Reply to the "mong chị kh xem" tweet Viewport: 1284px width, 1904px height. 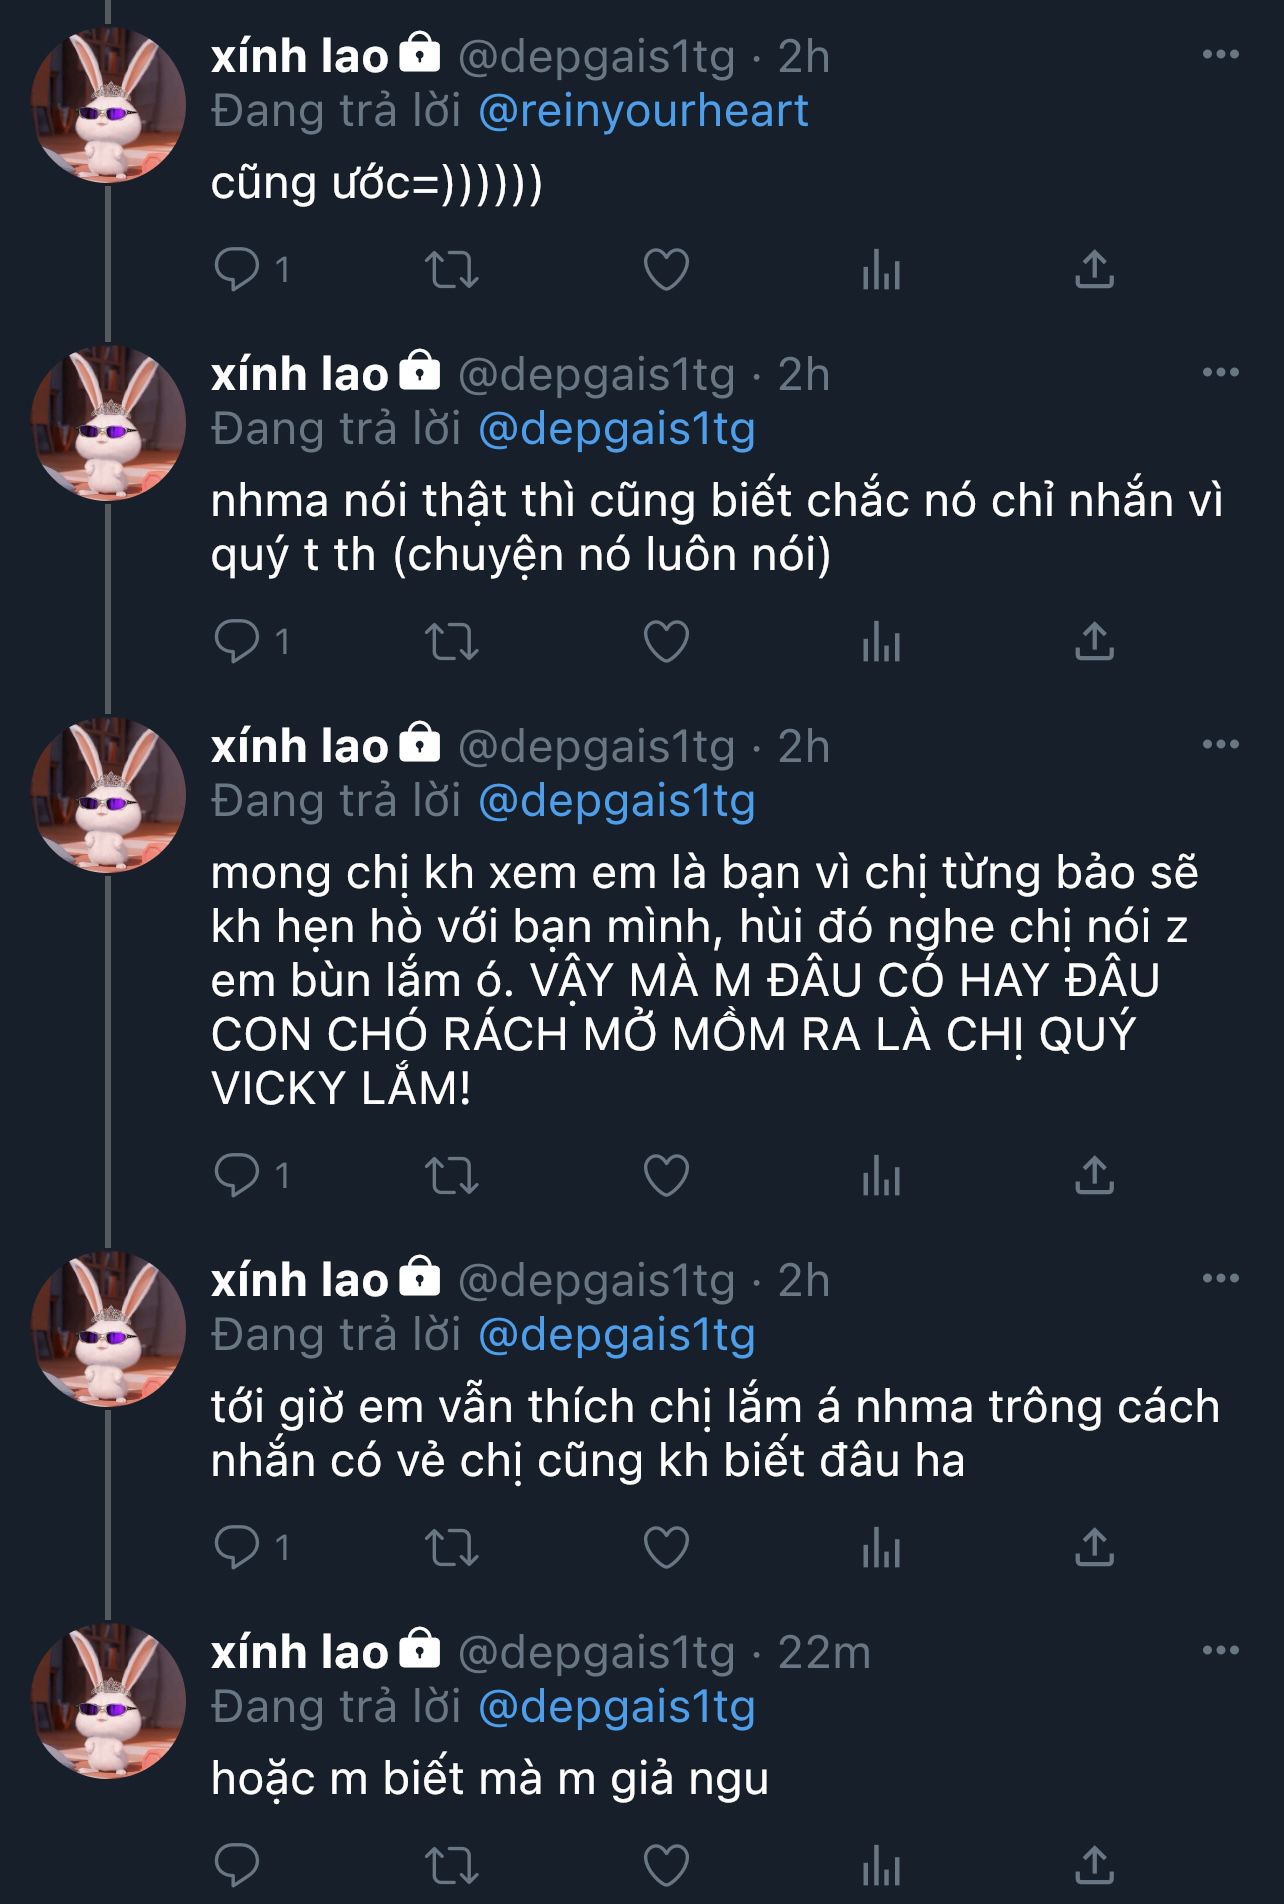237,1175
